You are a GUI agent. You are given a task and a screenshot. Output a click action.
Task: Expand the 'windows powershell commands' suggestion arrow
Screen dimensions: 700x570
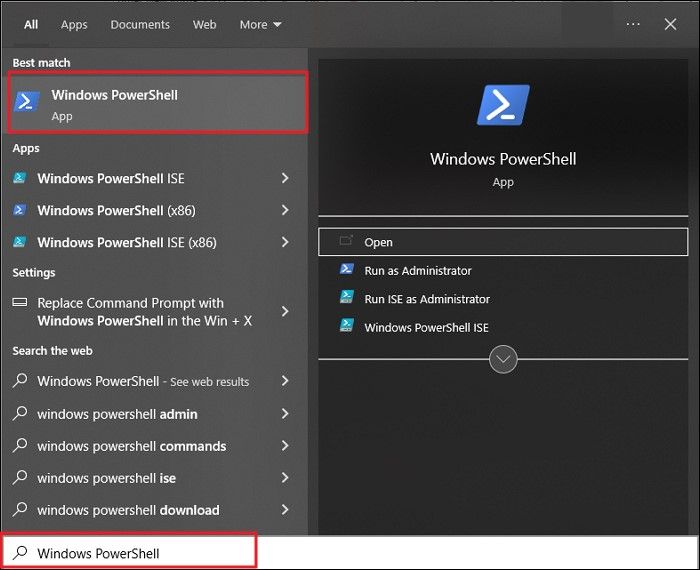point(285,445)
